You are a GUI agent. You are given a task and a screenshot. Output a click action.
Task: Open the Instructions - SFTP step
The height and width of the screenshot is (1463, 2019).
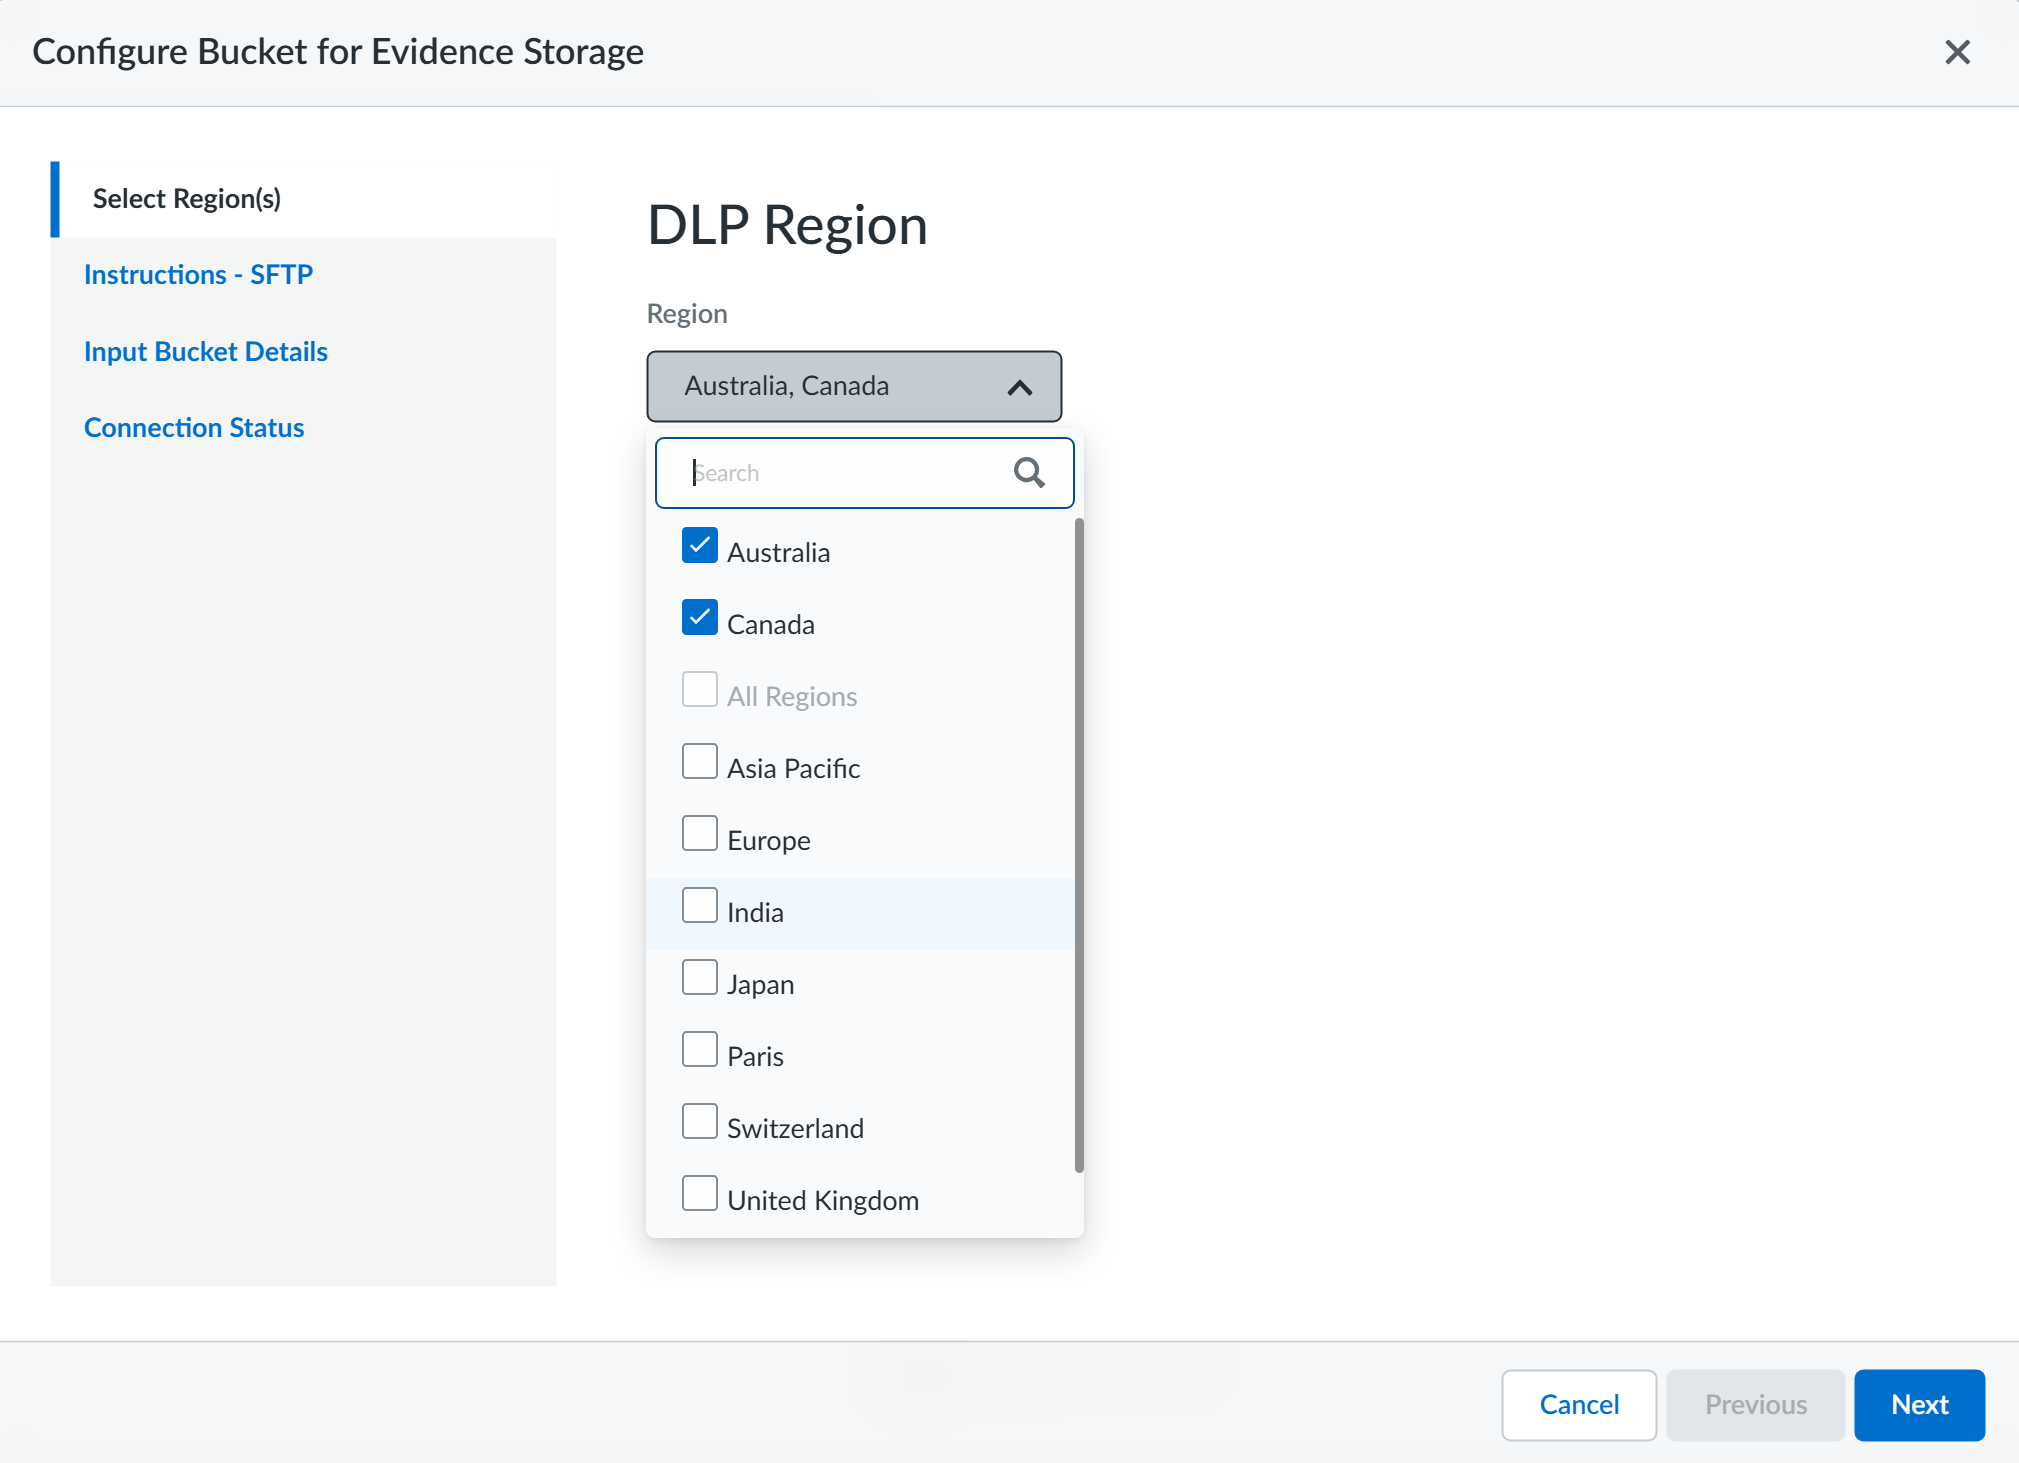(x=198, y=275)
